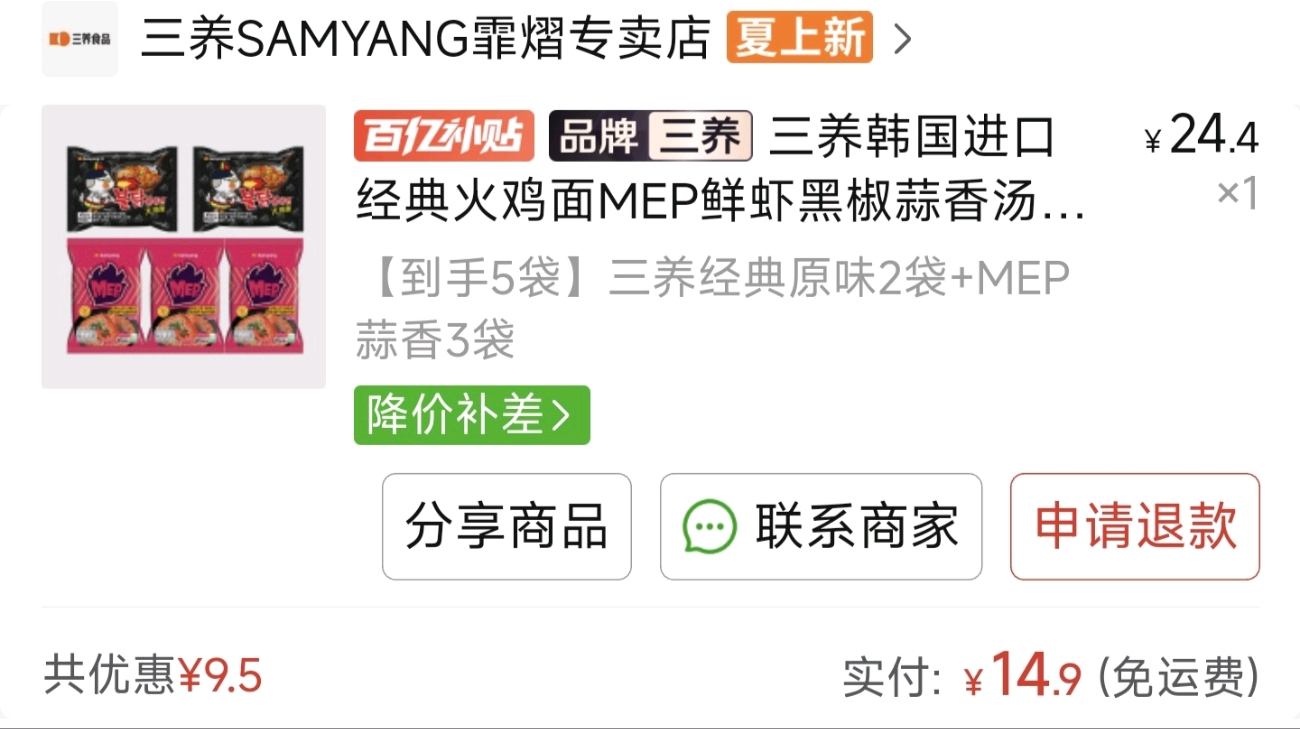Request a refund with 申请退款

pos(1135,527)
